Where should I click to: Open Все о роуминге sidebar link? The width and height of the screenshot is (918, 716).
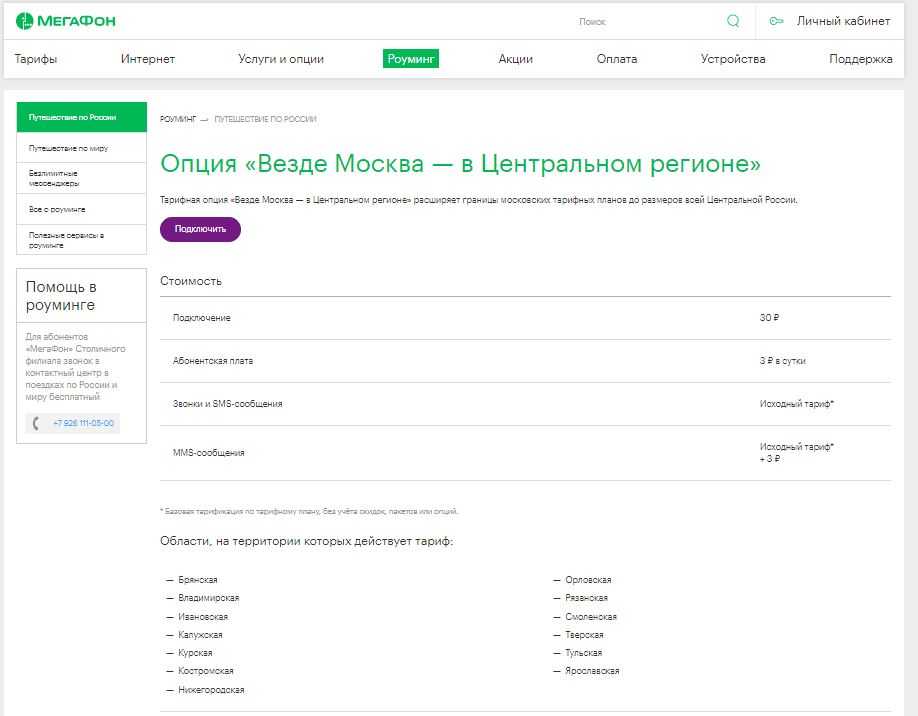pyautogui.click(x=58, y=209)
